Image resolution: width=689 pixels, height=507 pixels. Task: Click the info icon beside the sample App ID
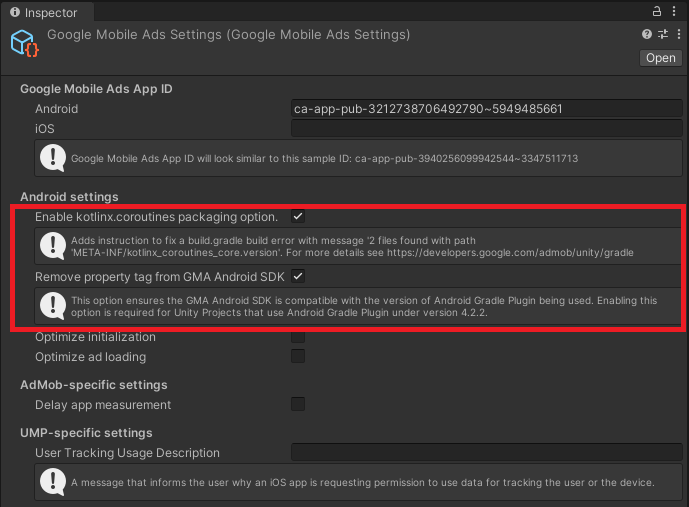coord(53,158)
